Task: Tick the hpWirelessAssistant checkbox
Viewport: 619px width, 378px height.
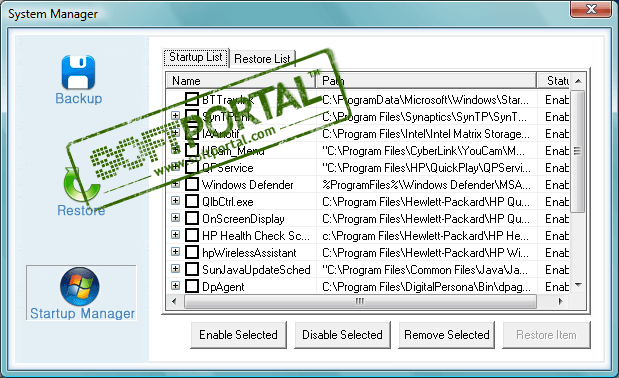Action: coord(192,252)
